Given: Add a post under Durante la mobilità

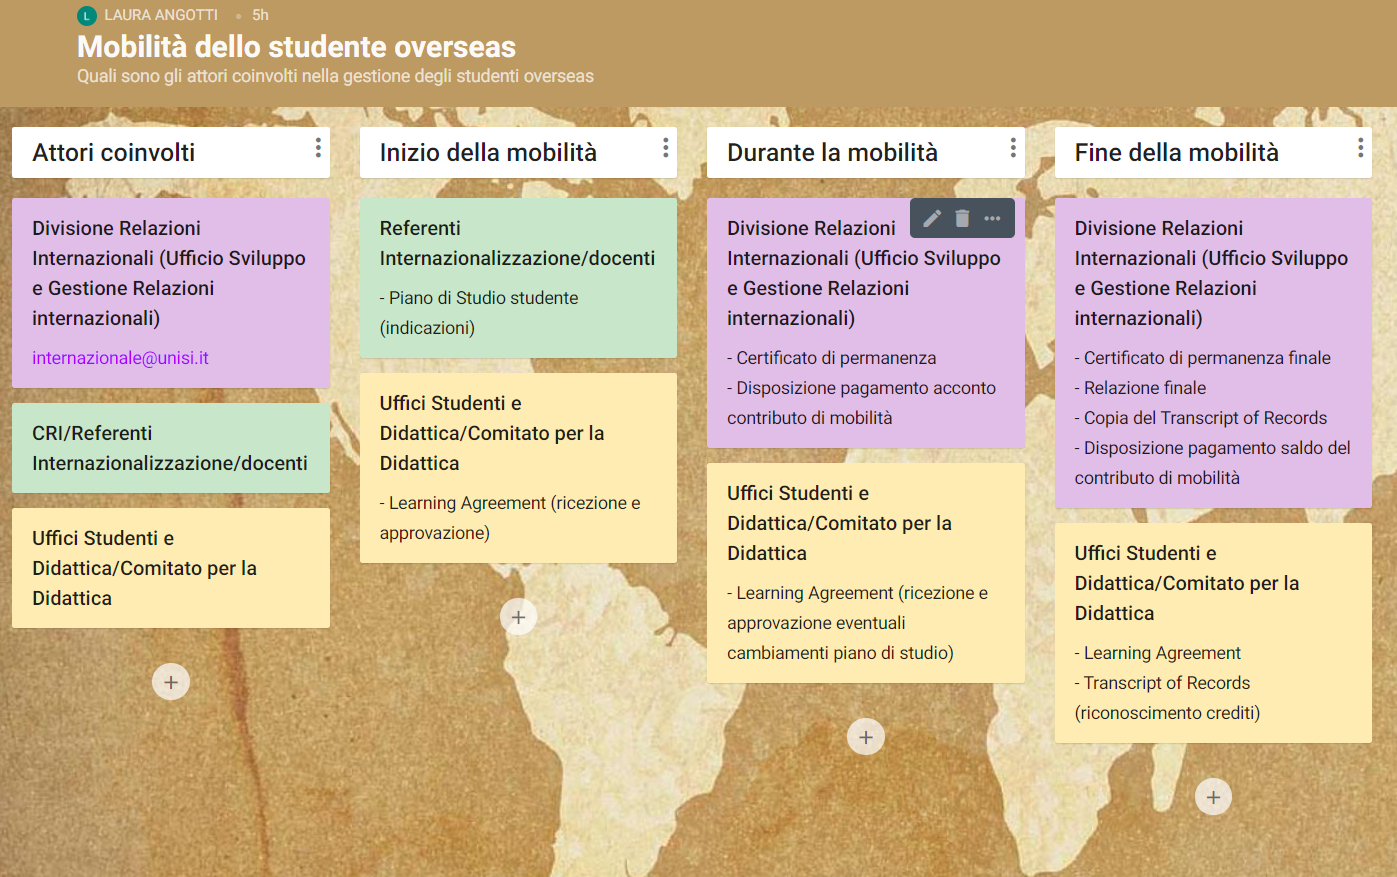Looking at the screenshot, I should (866, 737).
